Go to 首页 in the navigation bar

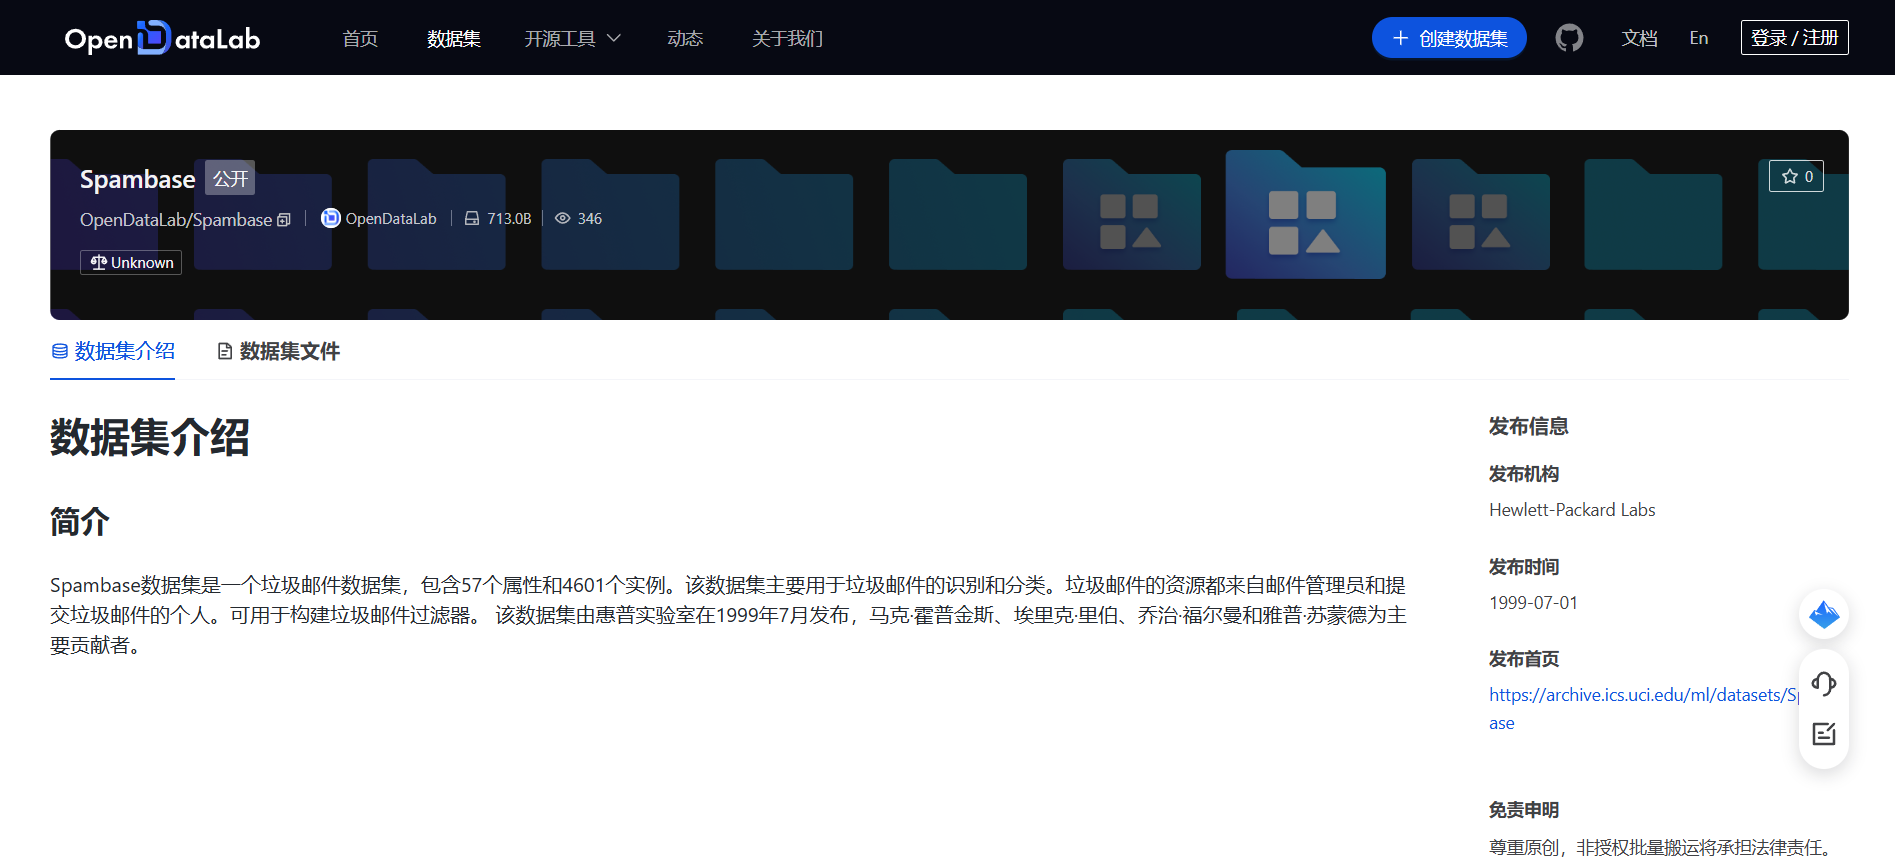pyautogui.click(x=360, y=38)
